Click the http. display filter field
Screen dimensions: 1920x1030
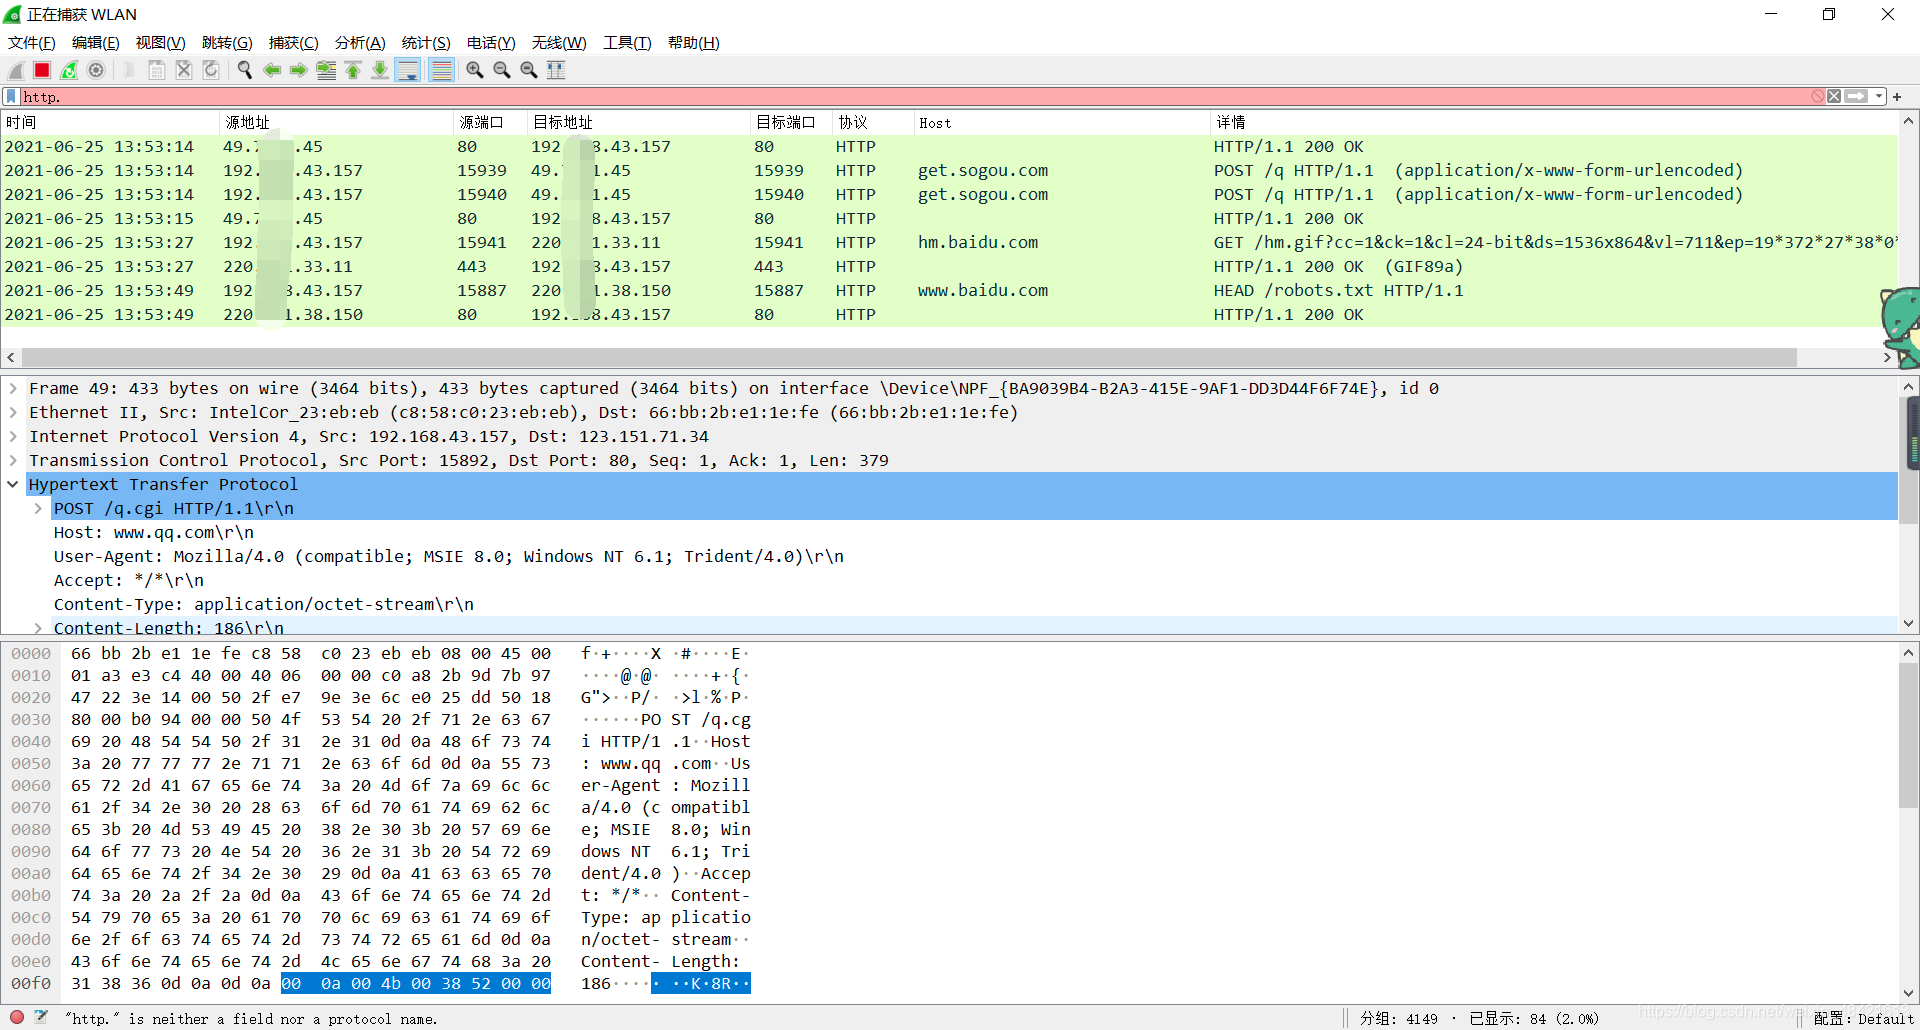[915, 96]
